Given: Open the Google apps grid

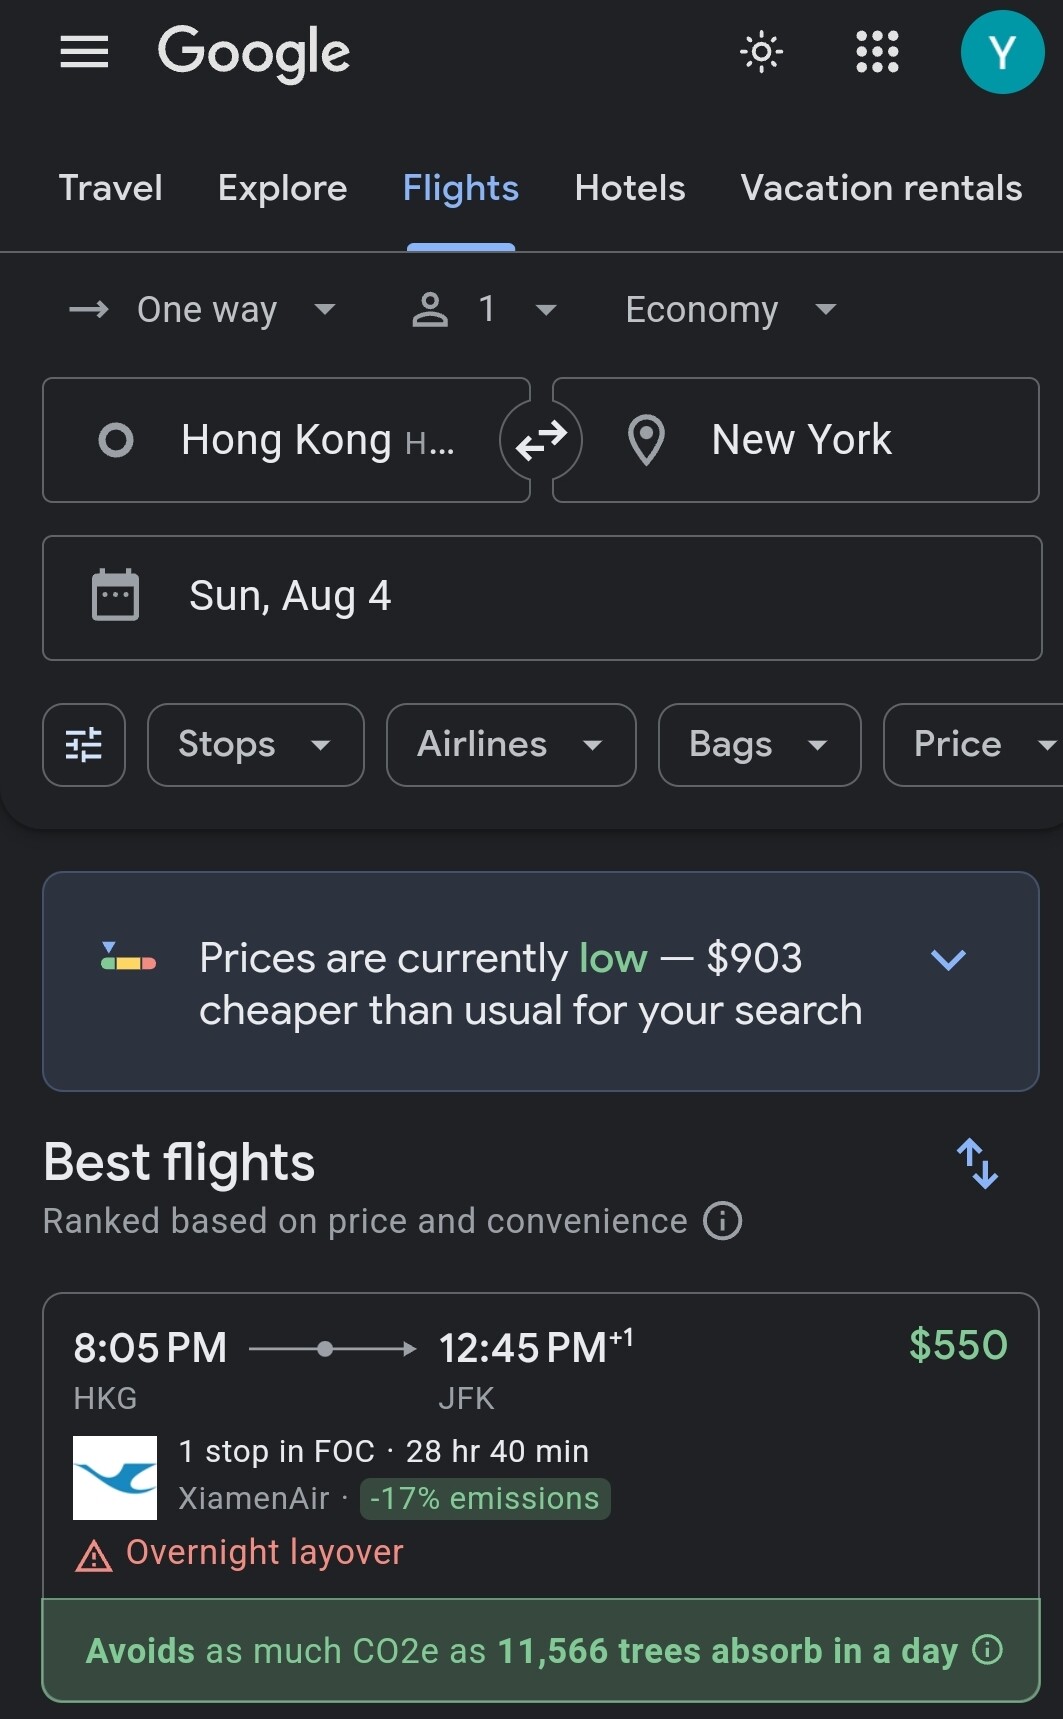Looking at the screenshot, I should 877,52.
